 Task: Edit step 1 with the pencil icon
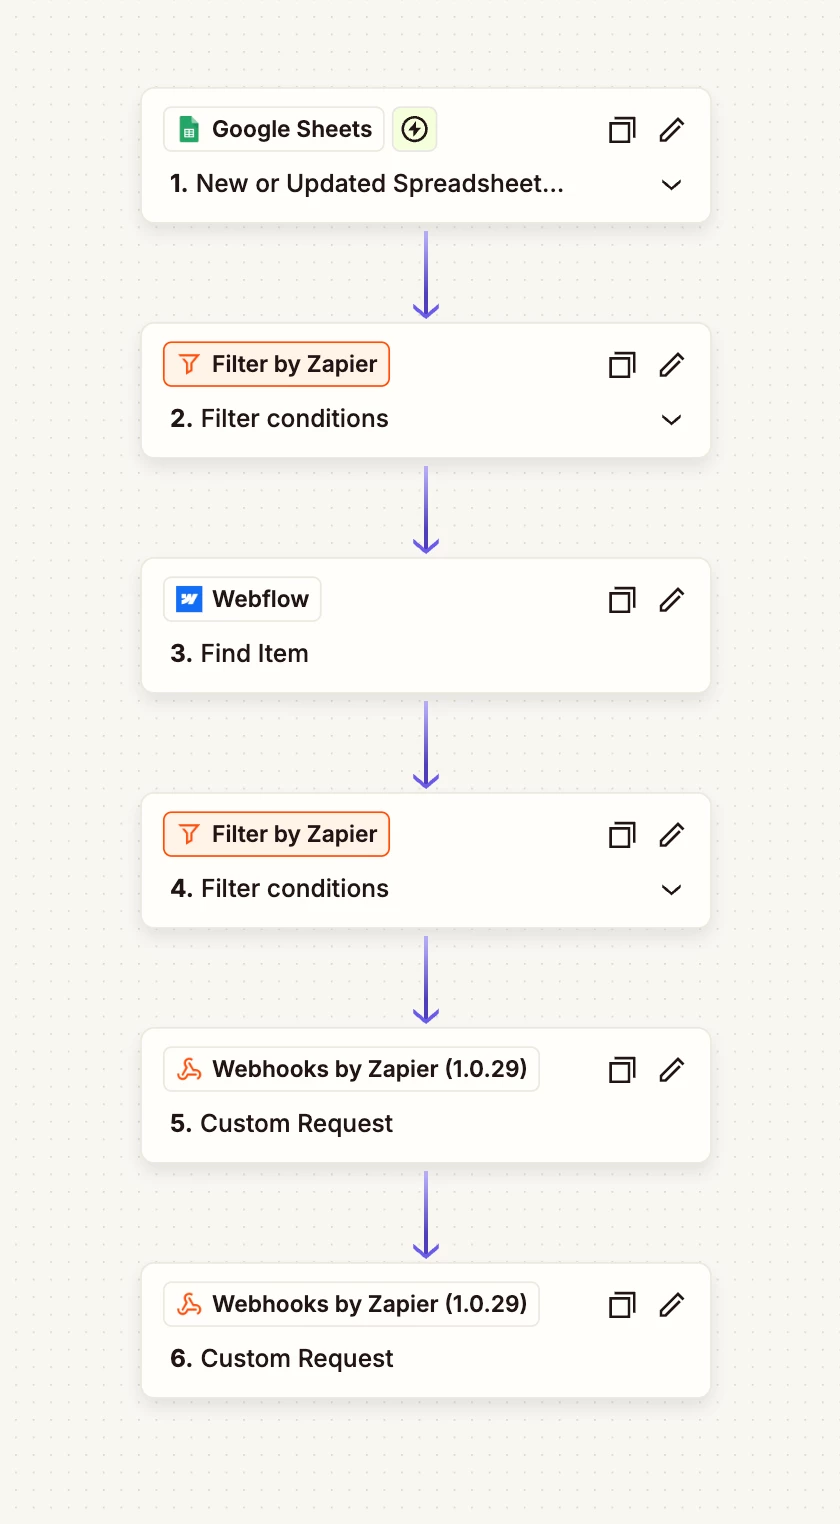672,130
